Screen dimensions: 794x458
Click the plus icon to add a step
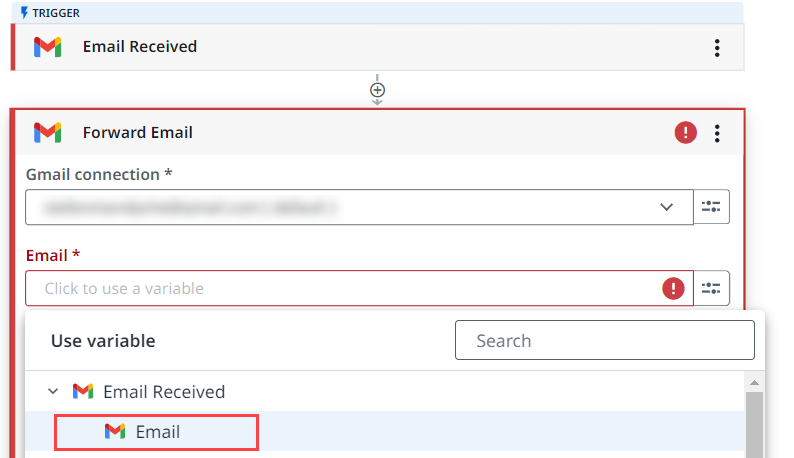(377, 90)
